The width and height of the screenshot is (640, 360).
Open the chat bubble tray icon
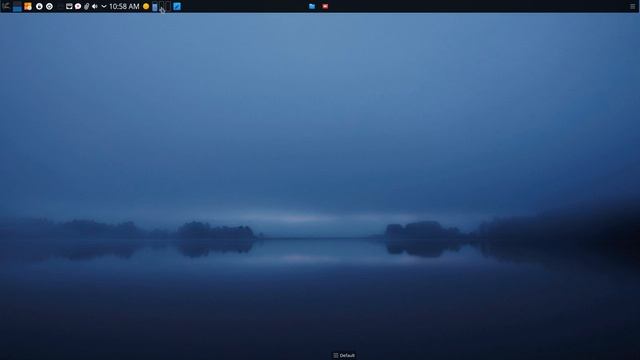(78, 6)
